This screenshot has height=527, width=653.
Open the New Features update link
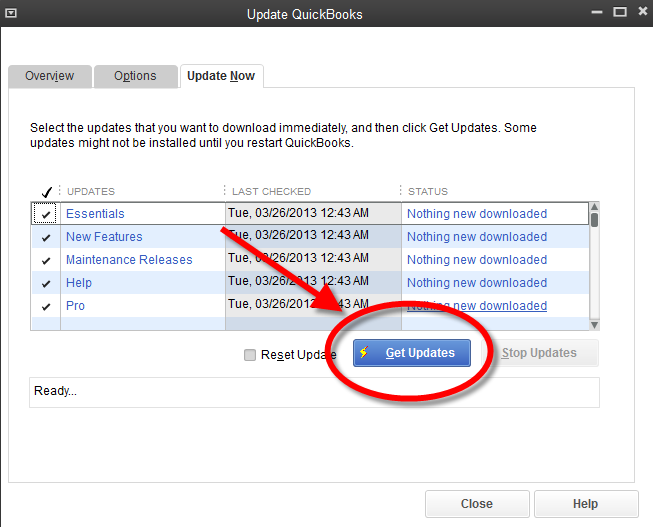[104, 237]
